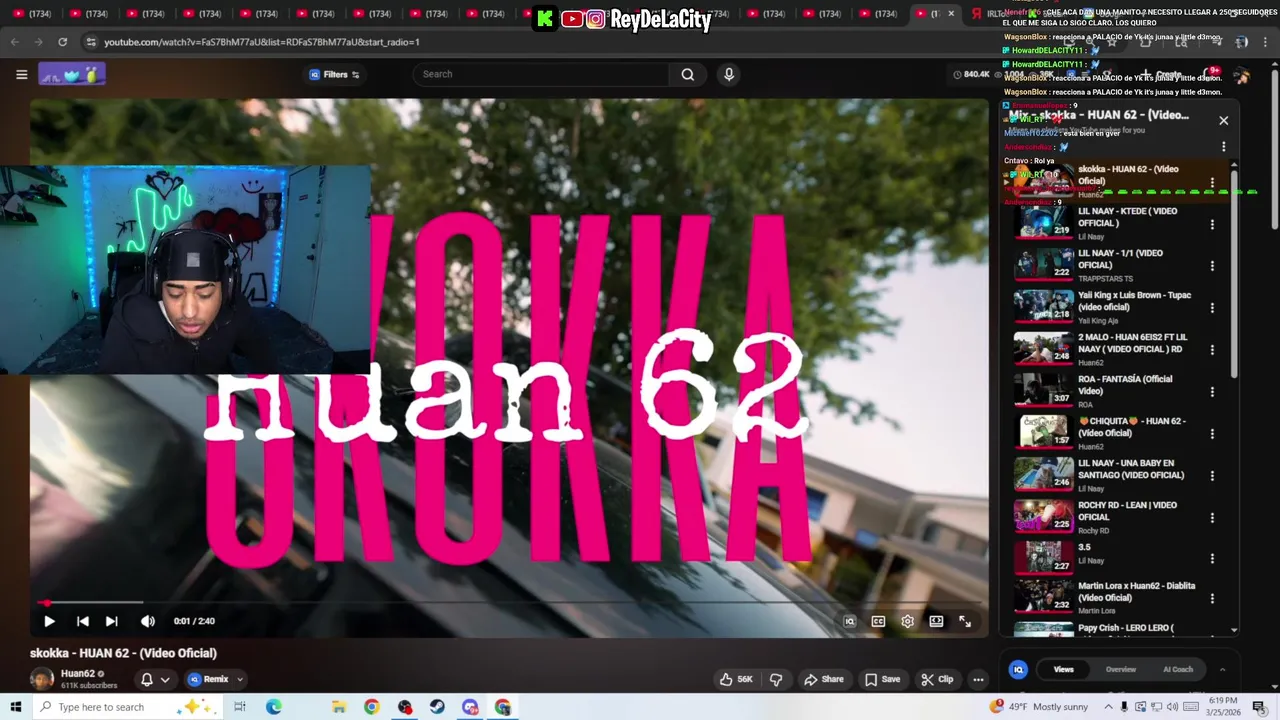Click the red video progress bar
The image size is (1280, 720).
(509, 602)
